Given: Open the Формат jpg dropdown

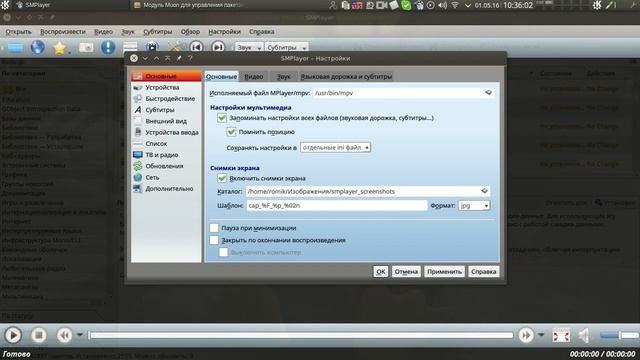Looking at the screenshot, I should (x=474, y=205).
